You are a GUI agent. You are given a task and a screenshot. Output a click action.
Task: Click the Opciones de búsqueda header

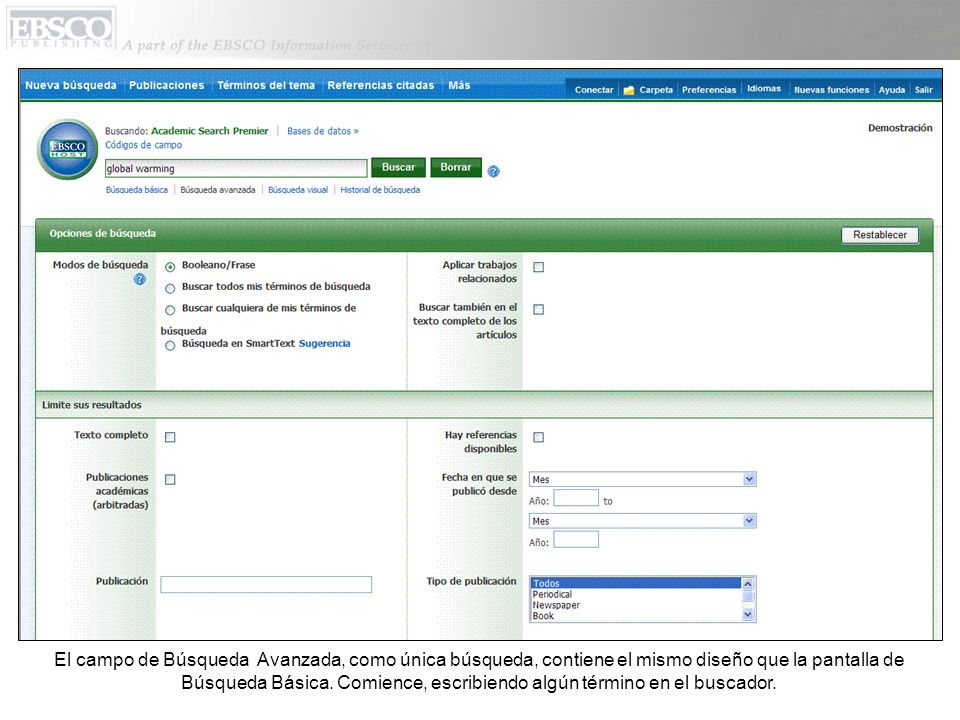click(103, 233)
